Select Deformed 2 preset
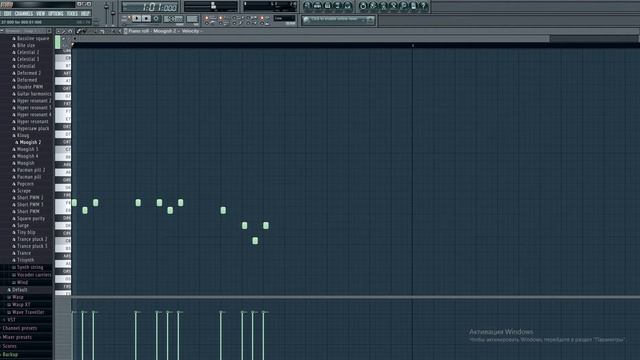This screenshot has width=640, height=360. [x=29, y=73]
